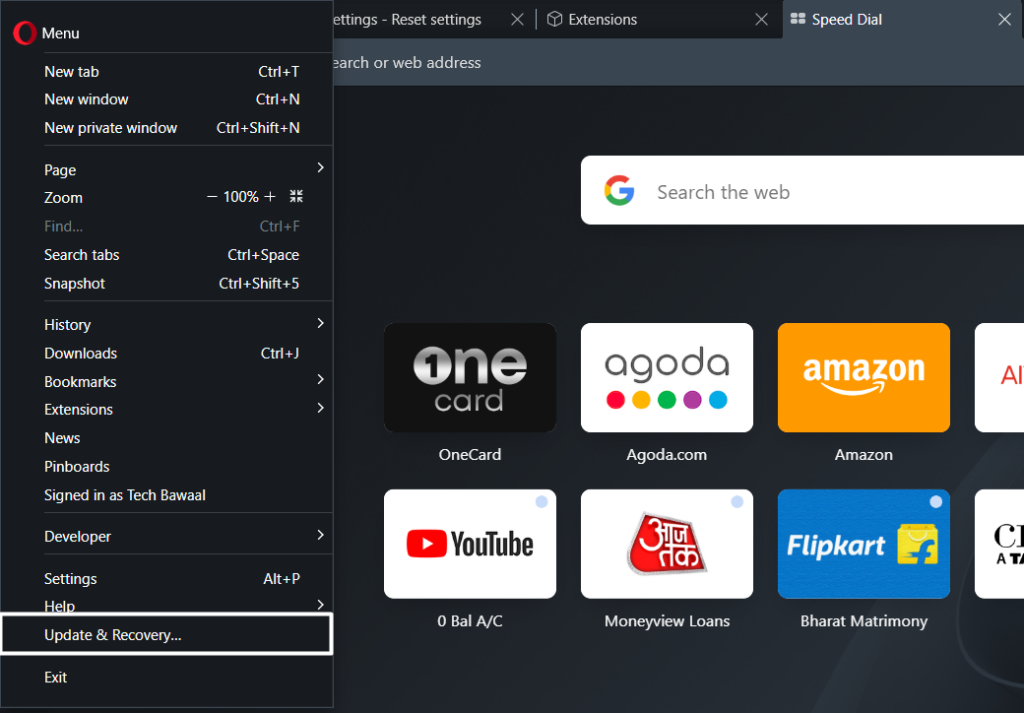1024x713 pixels.
Task: Click the dot badge on Aaj Tak tile
Action: (737, 501)
